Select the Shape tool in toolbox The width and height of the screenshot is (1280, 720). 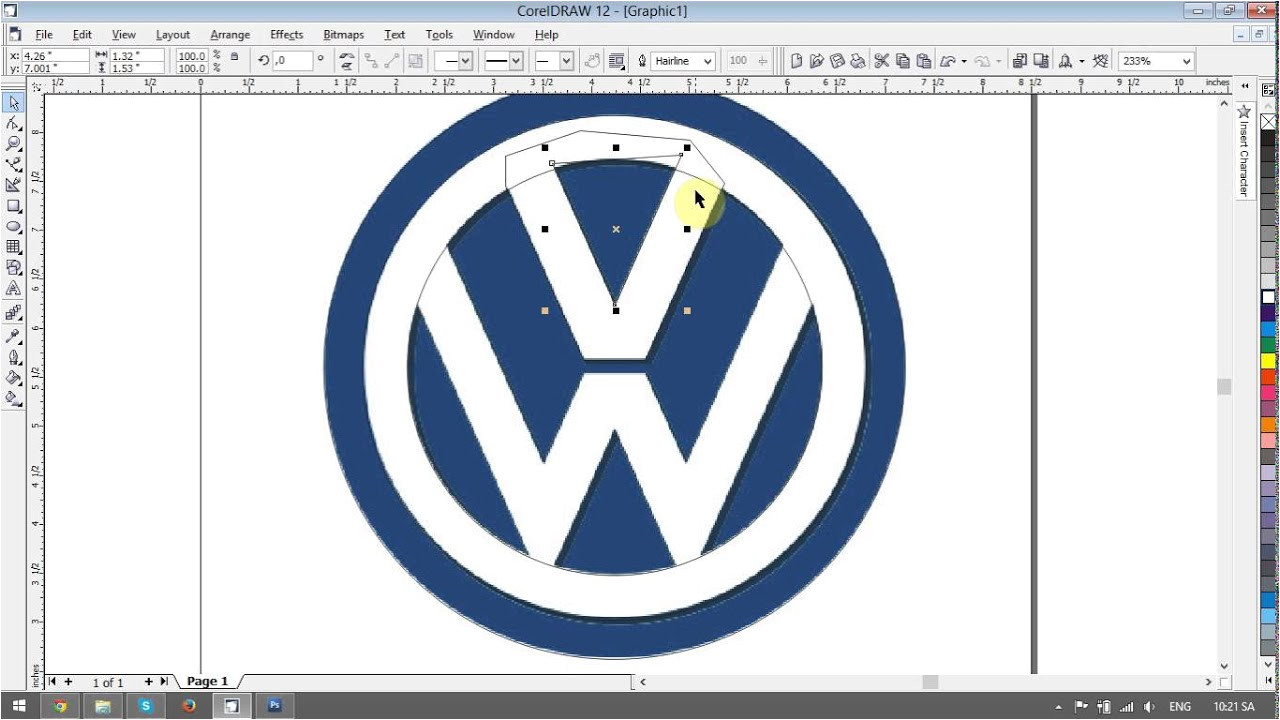13,124
